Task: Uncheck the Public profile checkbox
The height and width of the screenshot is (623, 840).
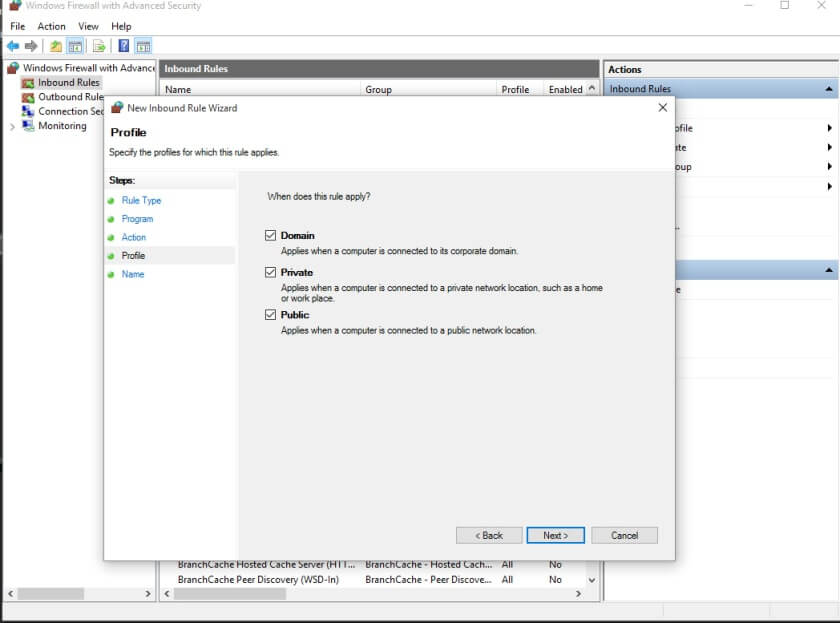Action: [x=270, y=315]
